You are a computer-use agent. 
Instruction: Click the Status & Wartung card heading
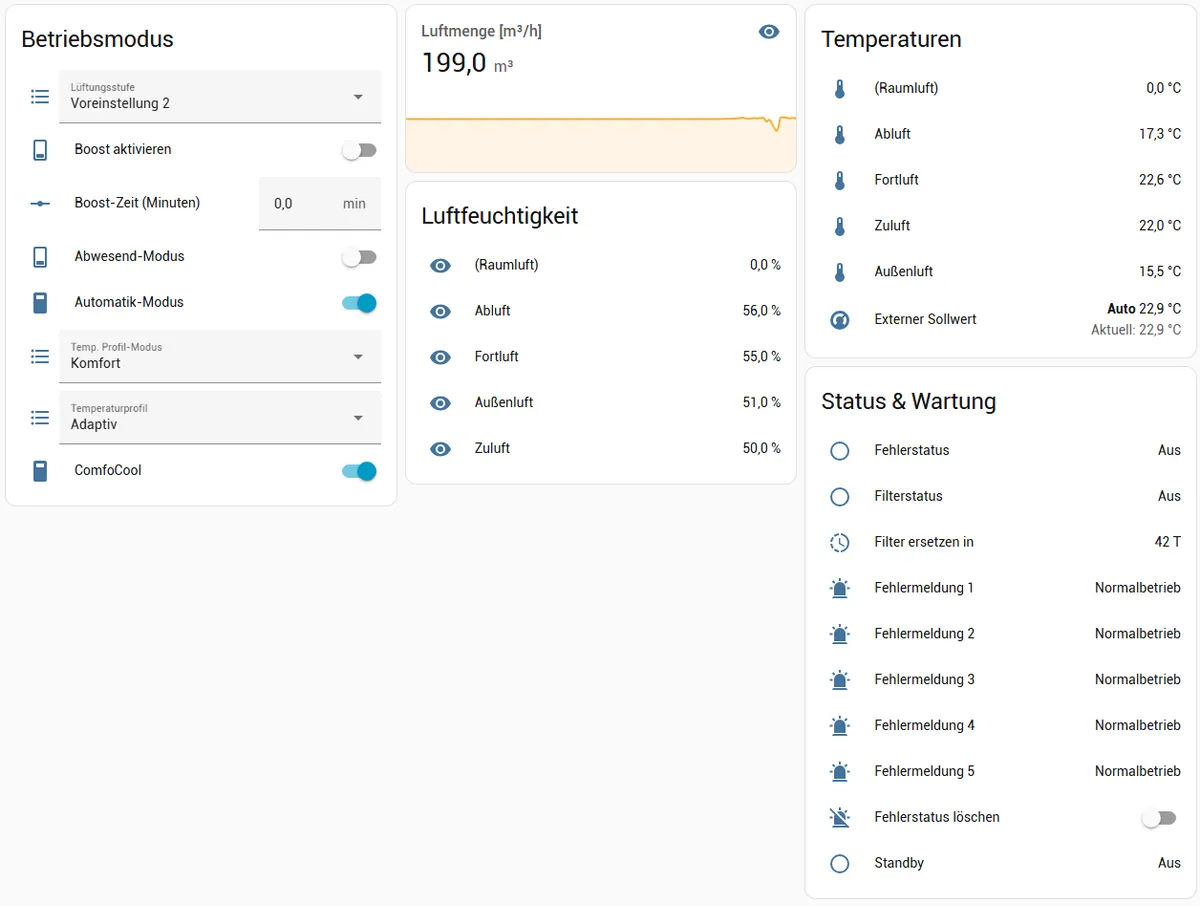point(909,401)
